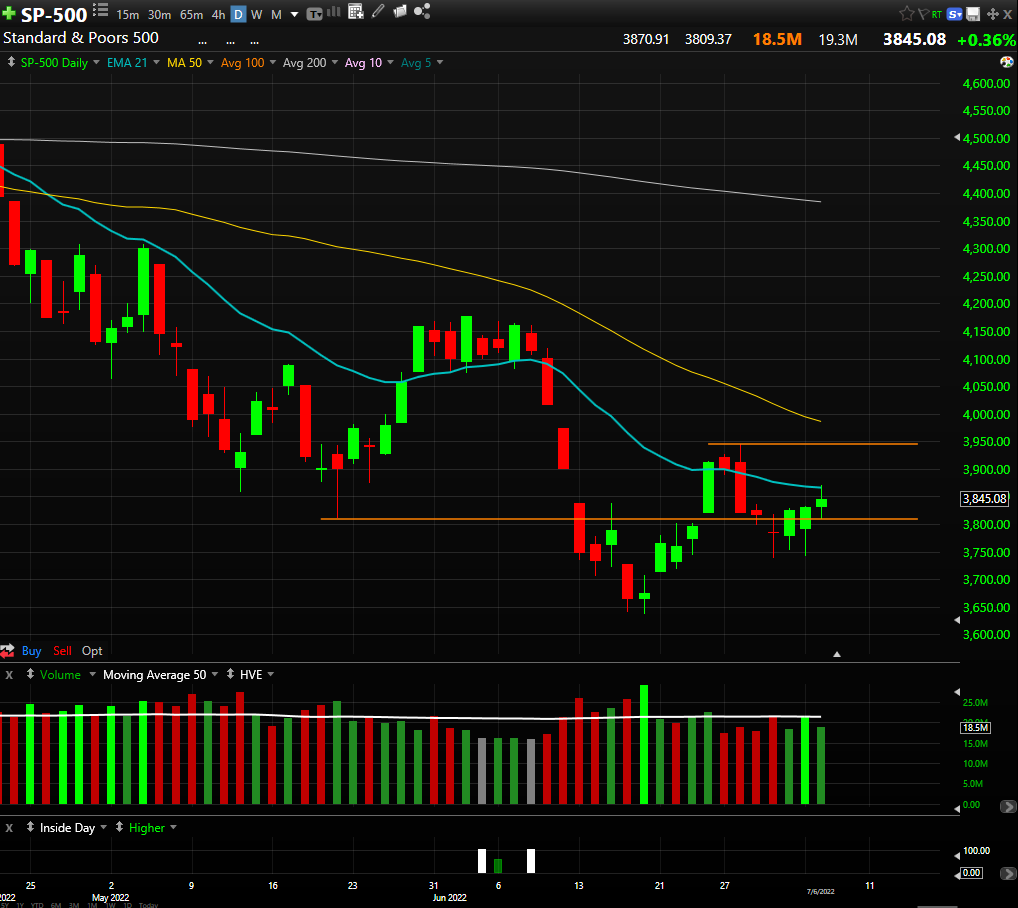This screenshot has height=908, width=1018.
Task: Open the color palette icon
Action: click(x=1006, y=62)
